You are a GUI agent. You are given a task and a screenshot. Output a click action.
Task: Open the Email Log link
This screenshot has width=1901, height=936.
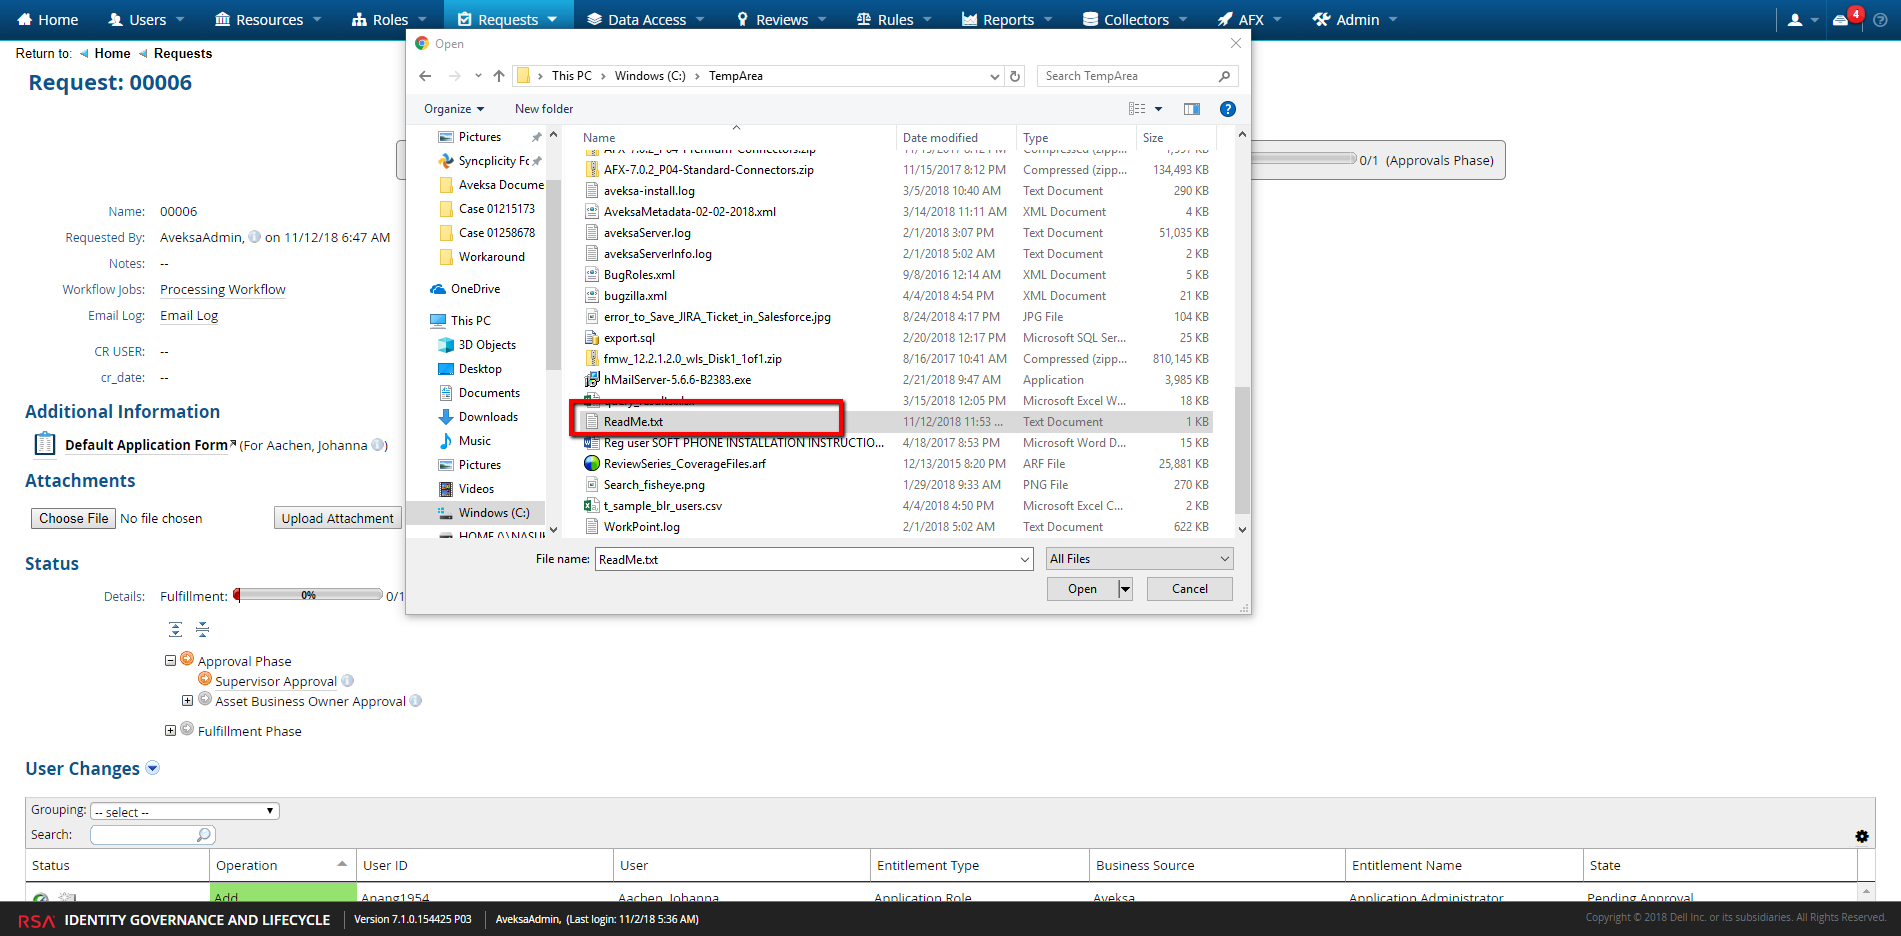pos(188,315)
